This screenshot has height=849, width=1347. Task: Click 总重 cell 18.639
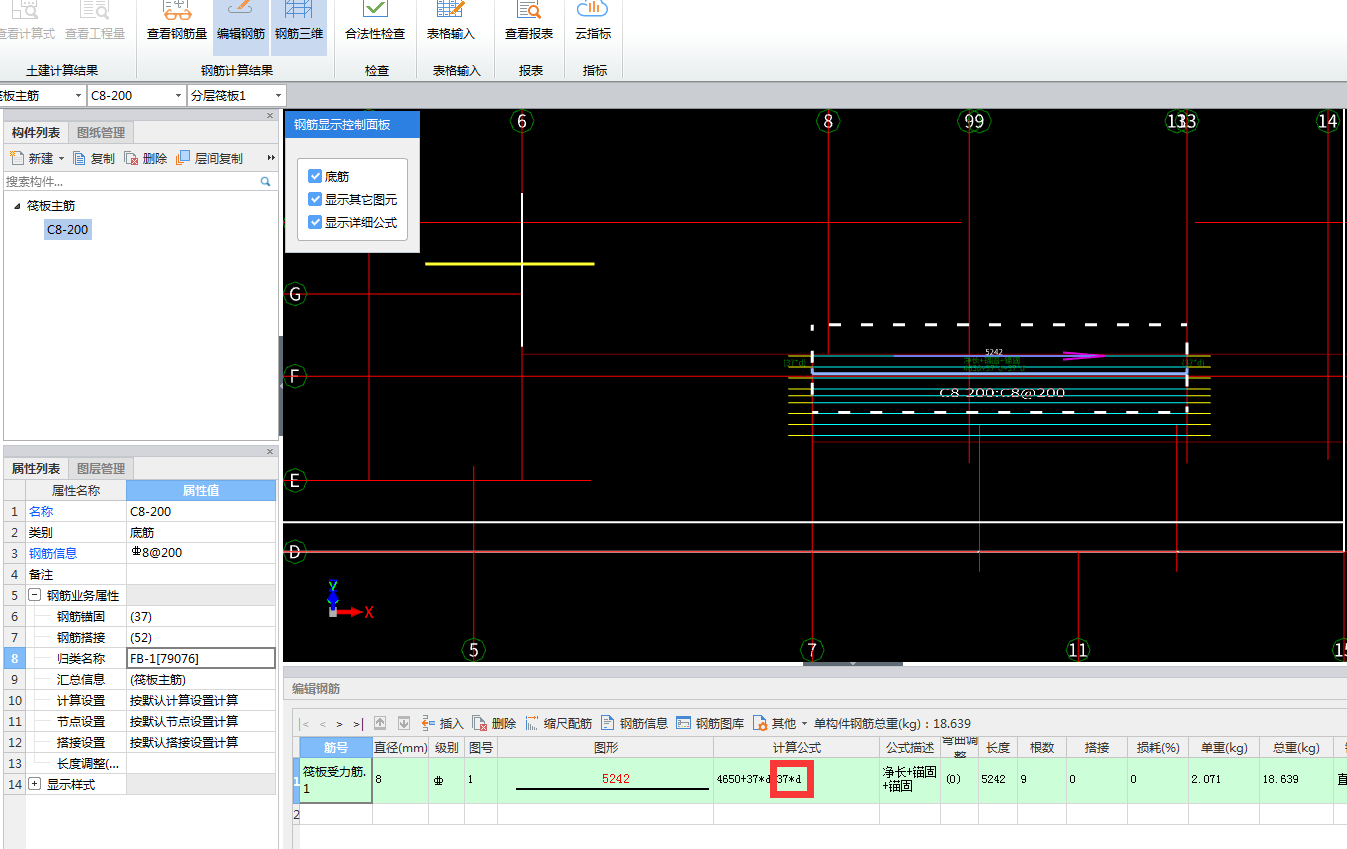pyautogui.click(x=1296, y=780)
